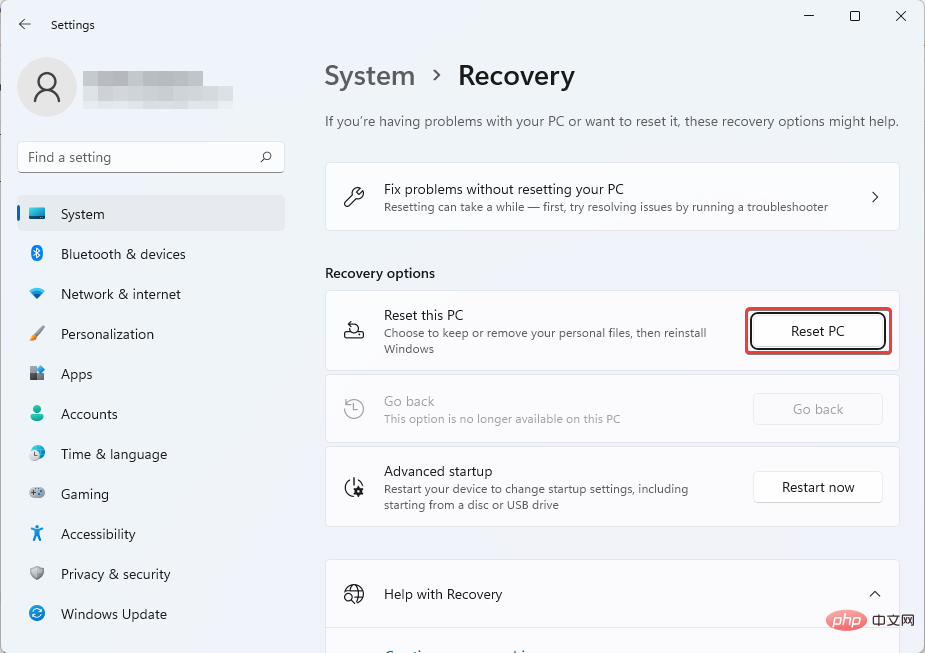Click the Settings window title text
This screenshot has width=925, height=653.
tap(73, 25)
